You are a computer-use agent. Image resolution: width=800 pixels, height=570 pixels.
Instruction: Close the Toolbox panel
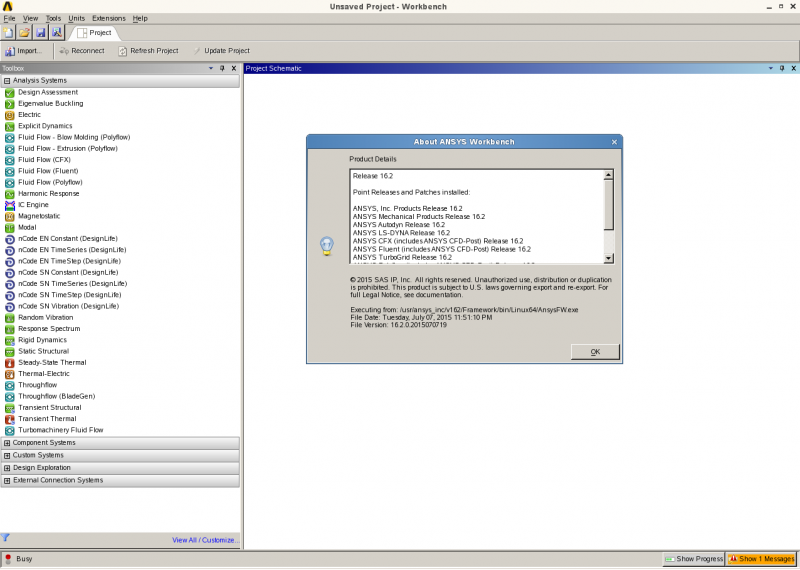coord(234,68)
